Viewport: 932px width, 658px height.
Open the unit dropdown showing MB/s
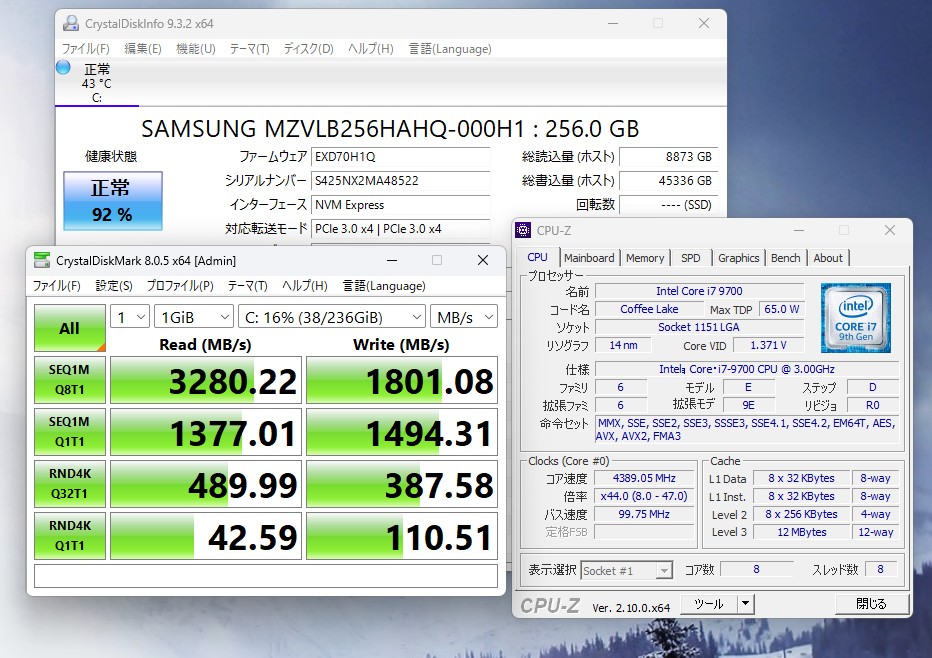click(464, 317)
